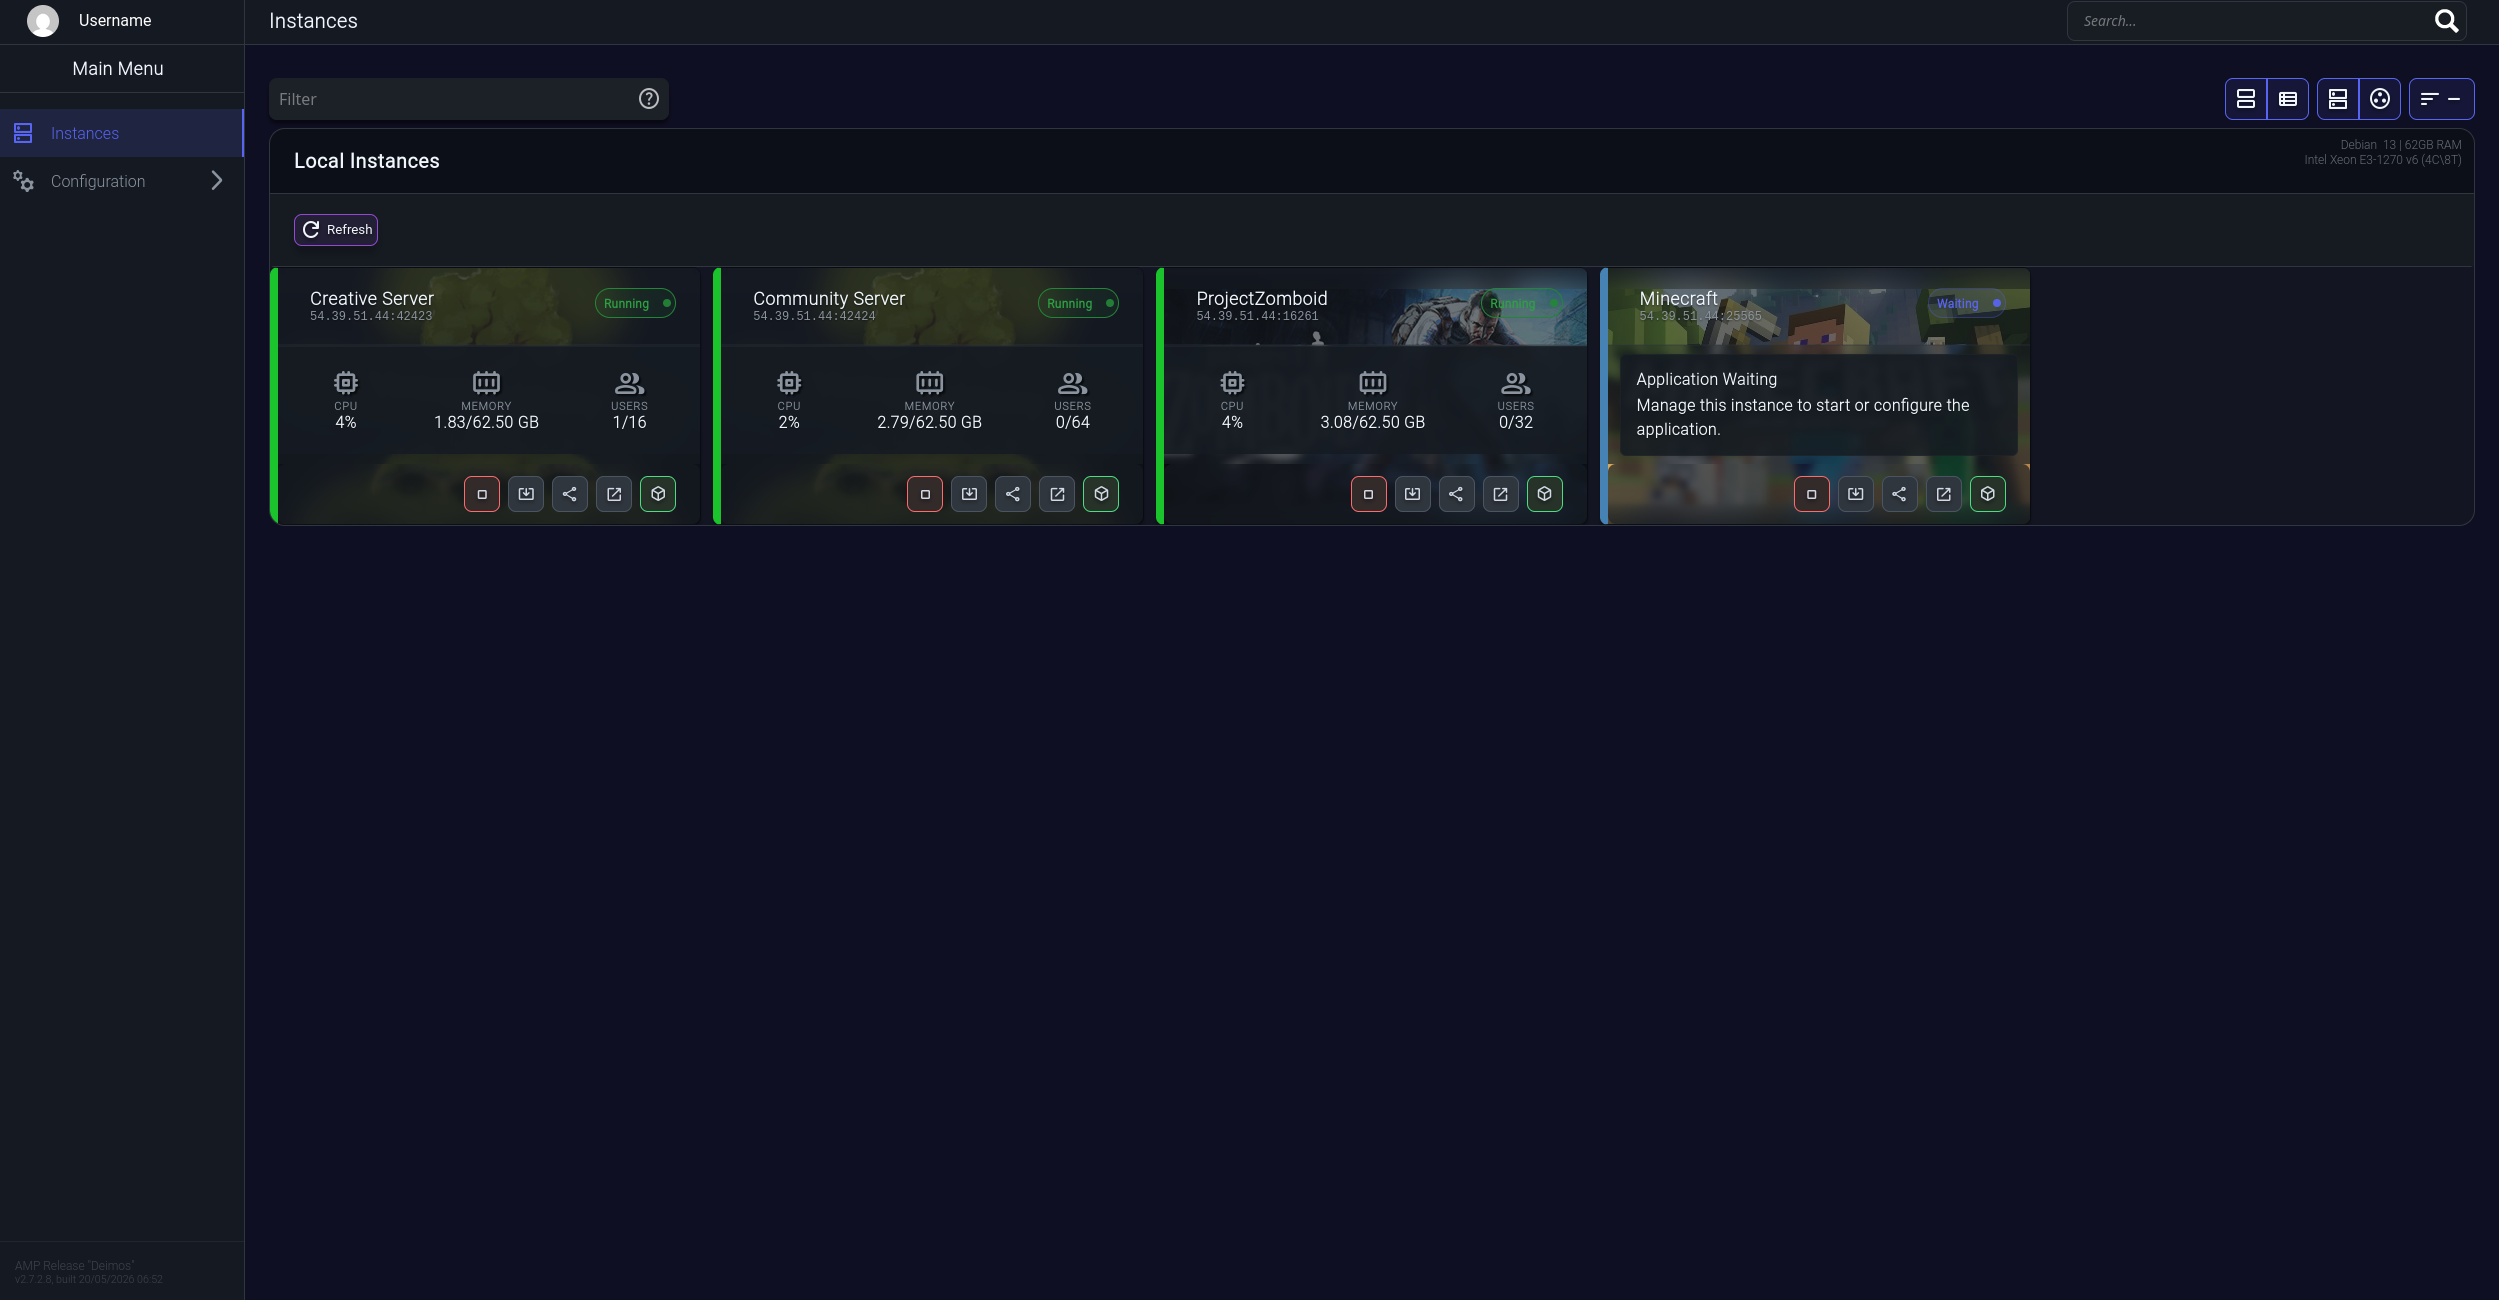
Task: Click the Username label
Action: [x=115, y=21]
